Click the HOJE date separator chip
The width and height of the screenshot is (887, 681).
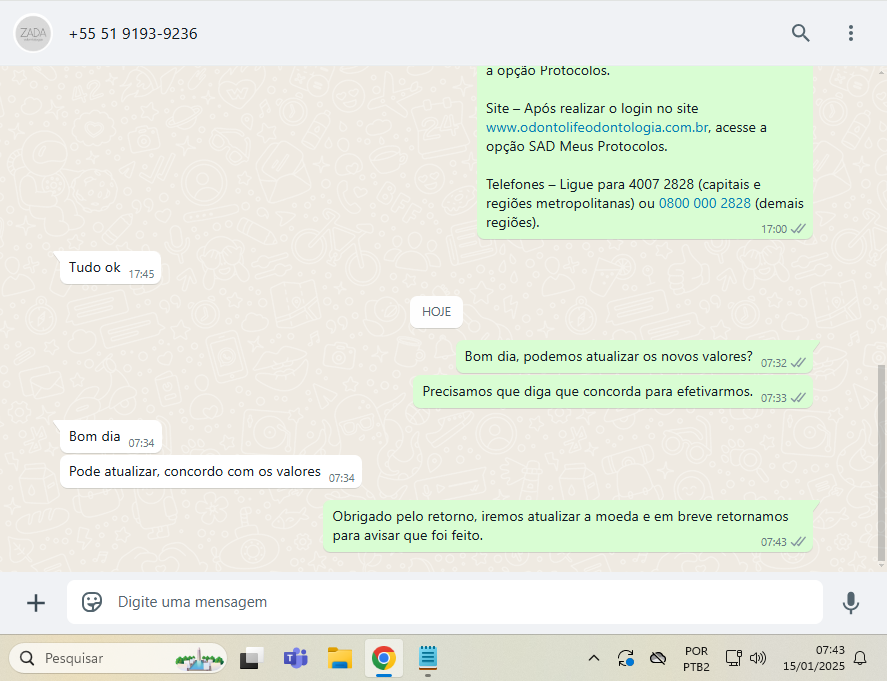(x=436, y=312)
